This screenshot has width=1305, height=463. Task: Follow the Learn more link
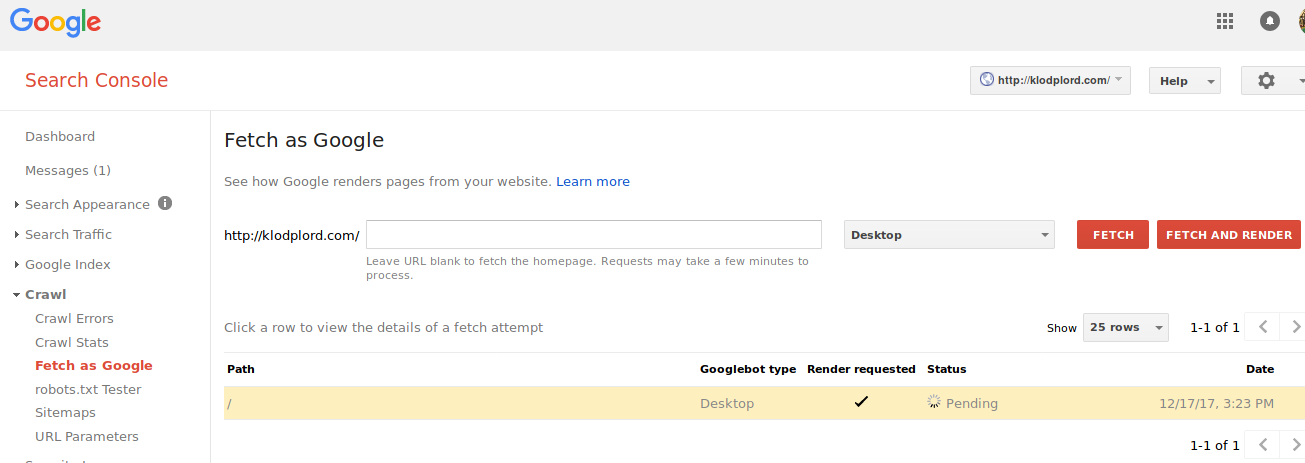point(593,181)
